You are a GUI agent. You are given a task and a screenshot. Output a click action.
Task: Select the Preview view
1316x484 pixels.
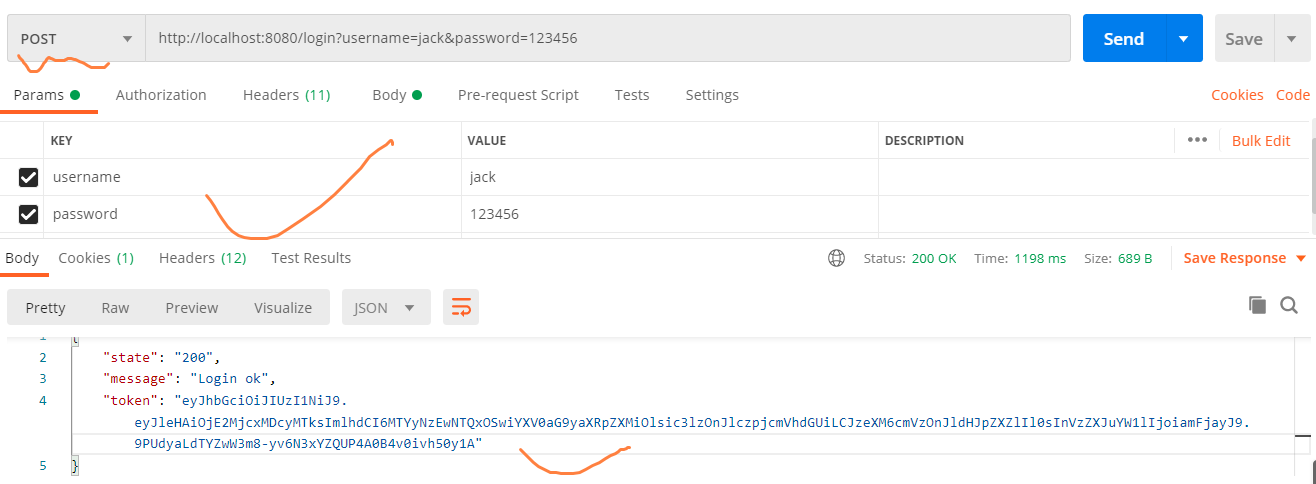pyautogui.click(x=191, y=308)
